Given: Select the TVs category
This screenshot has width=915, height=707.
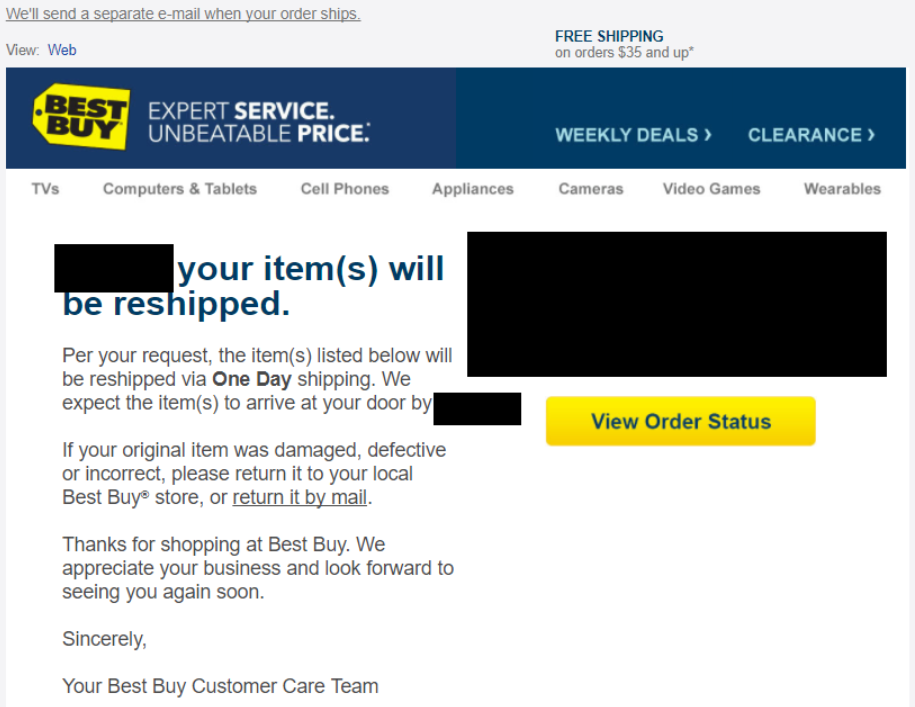Looking at the screenshot, I should coord(46,189).
